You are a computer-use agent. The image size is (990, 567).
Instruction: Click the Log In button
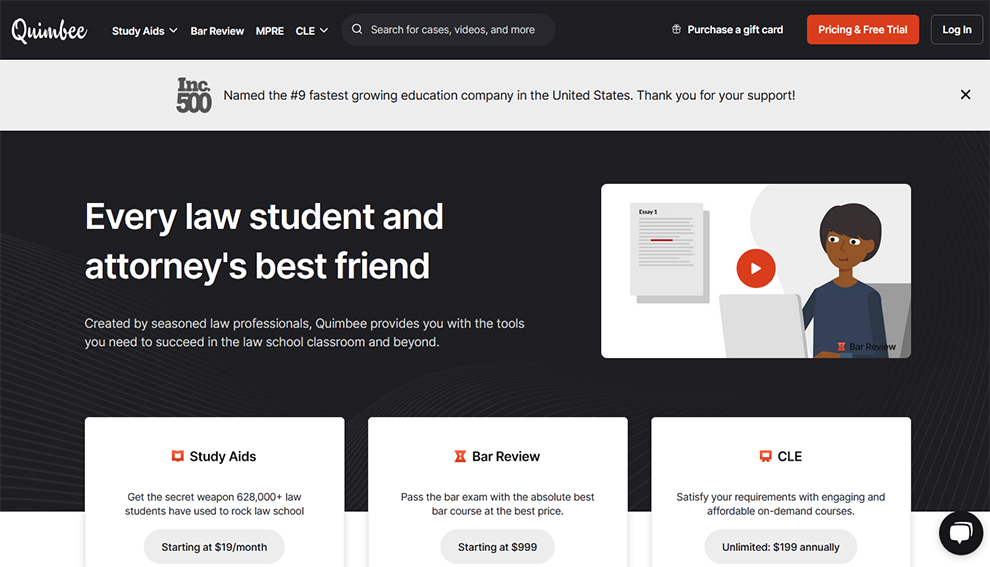(957, 30)
